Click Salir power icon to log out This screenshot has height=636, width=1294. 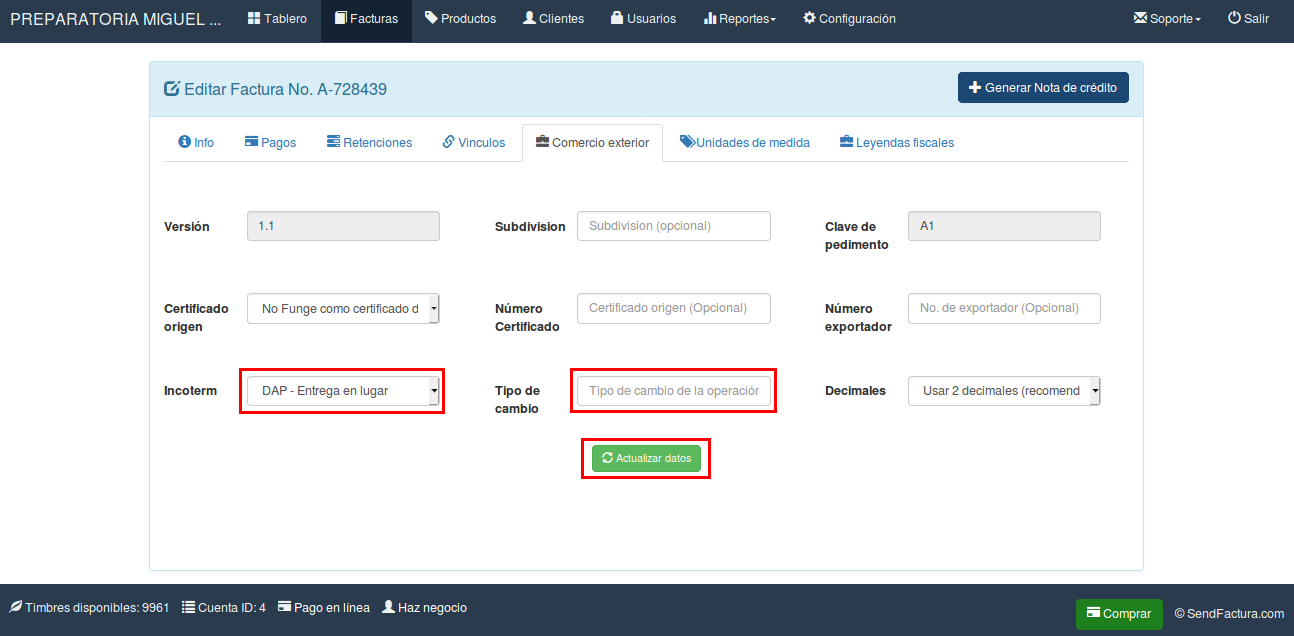tap(1248, 19)
